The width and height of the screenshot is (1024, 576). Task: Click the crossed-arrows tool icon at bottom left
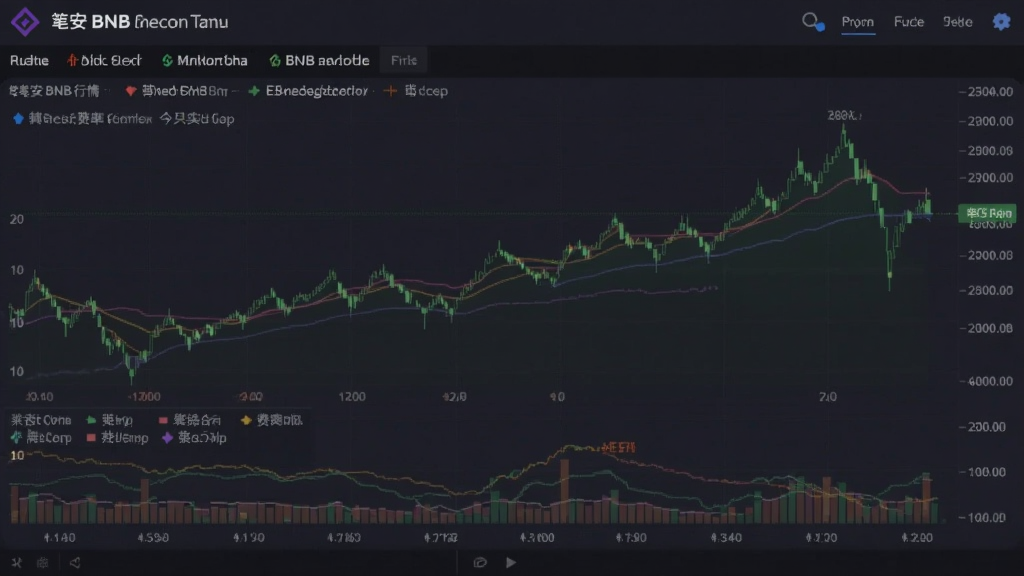(x=17, y=562)
